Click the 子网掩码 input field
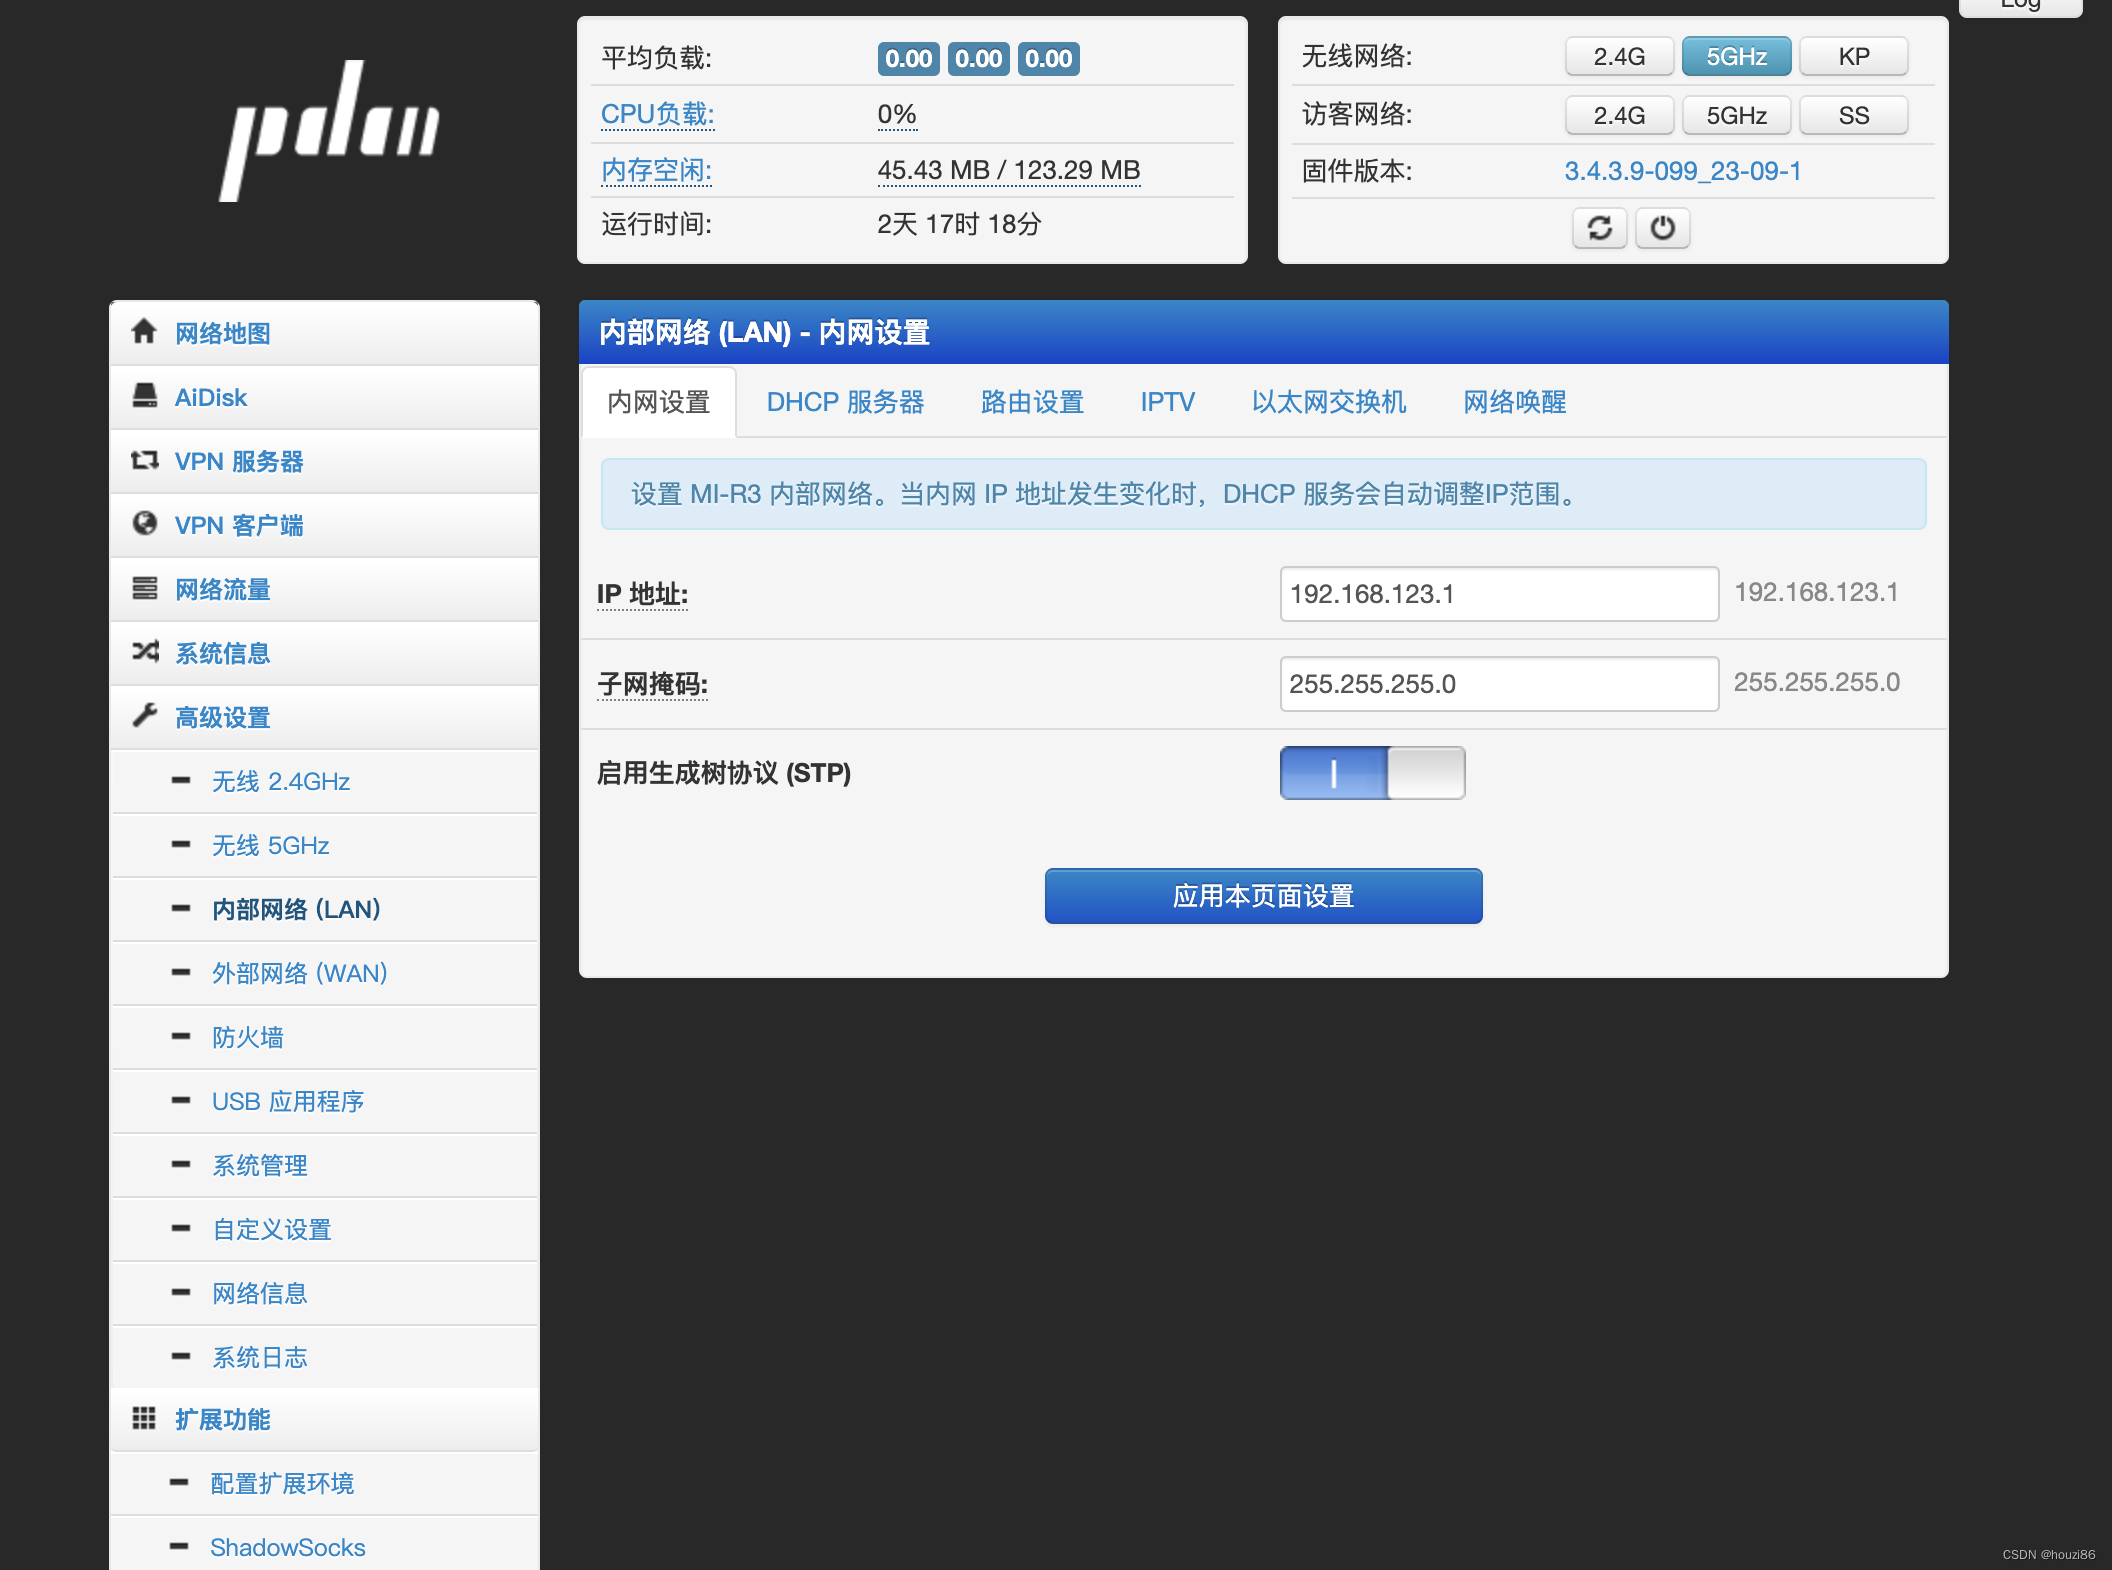Screen dimensions: 2112x1570 pyautogui.click(x=1498, y=684)
